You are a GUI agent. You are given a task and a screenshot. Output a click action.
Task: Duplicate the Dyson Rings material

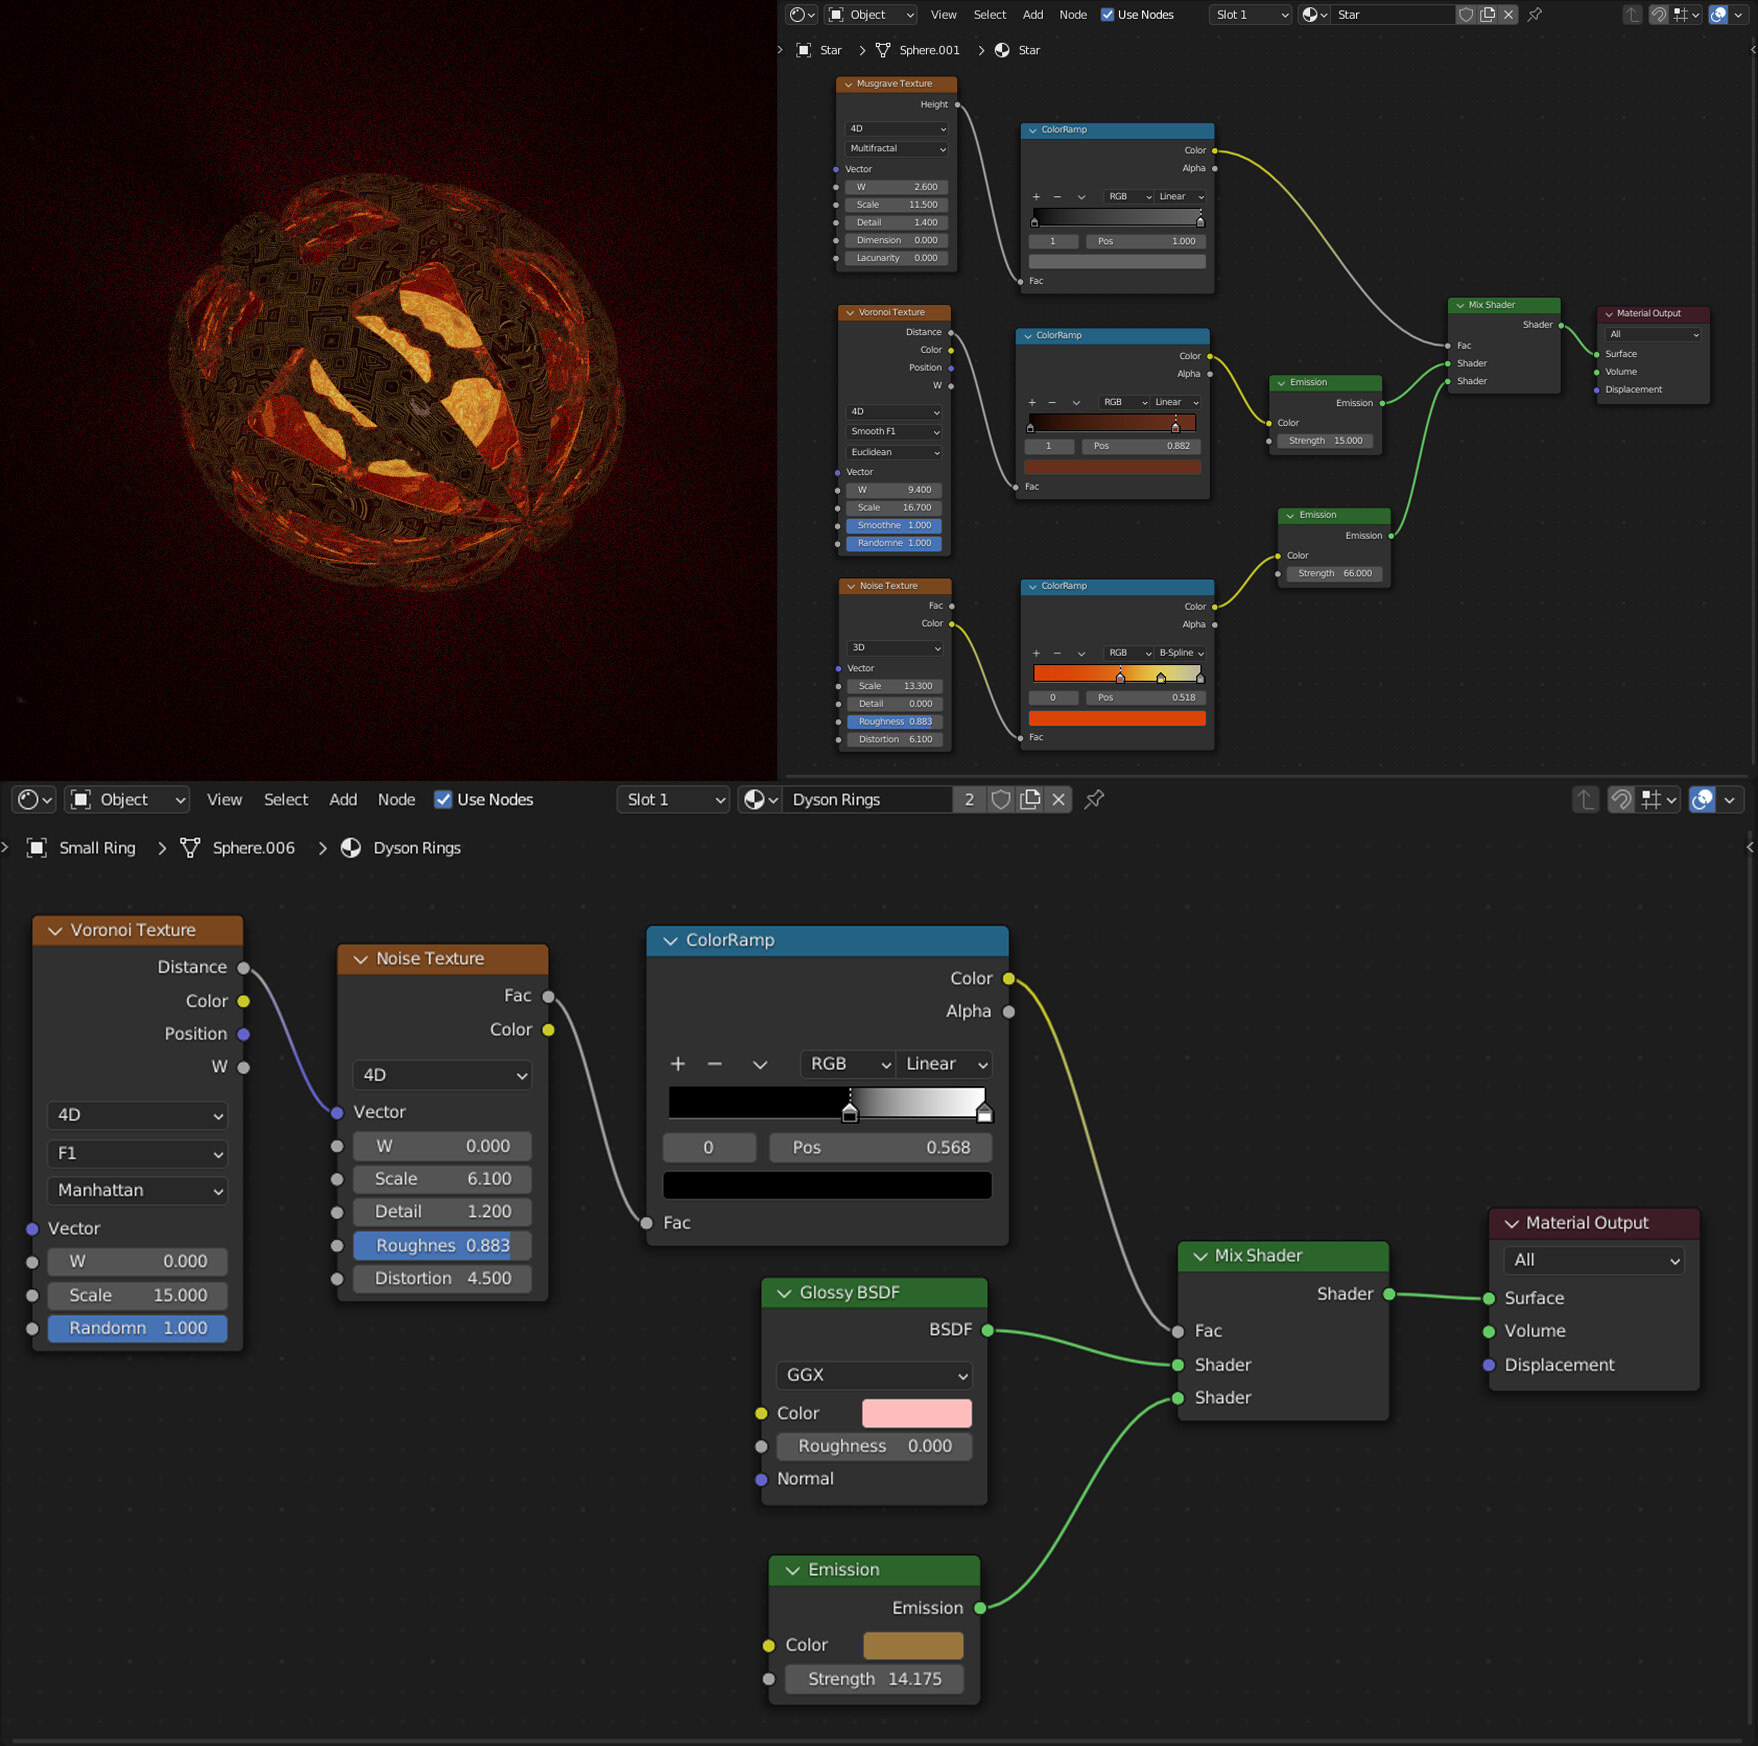click(1029, 799)
